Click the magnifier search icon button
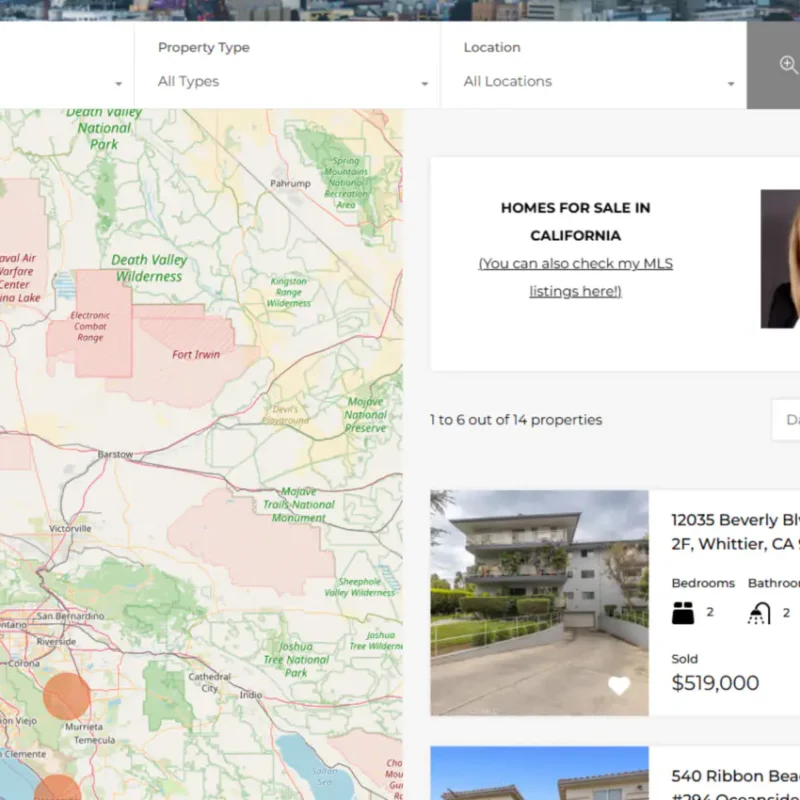The height and width of the screenshot is (800, 800). [x=788, y=65]
